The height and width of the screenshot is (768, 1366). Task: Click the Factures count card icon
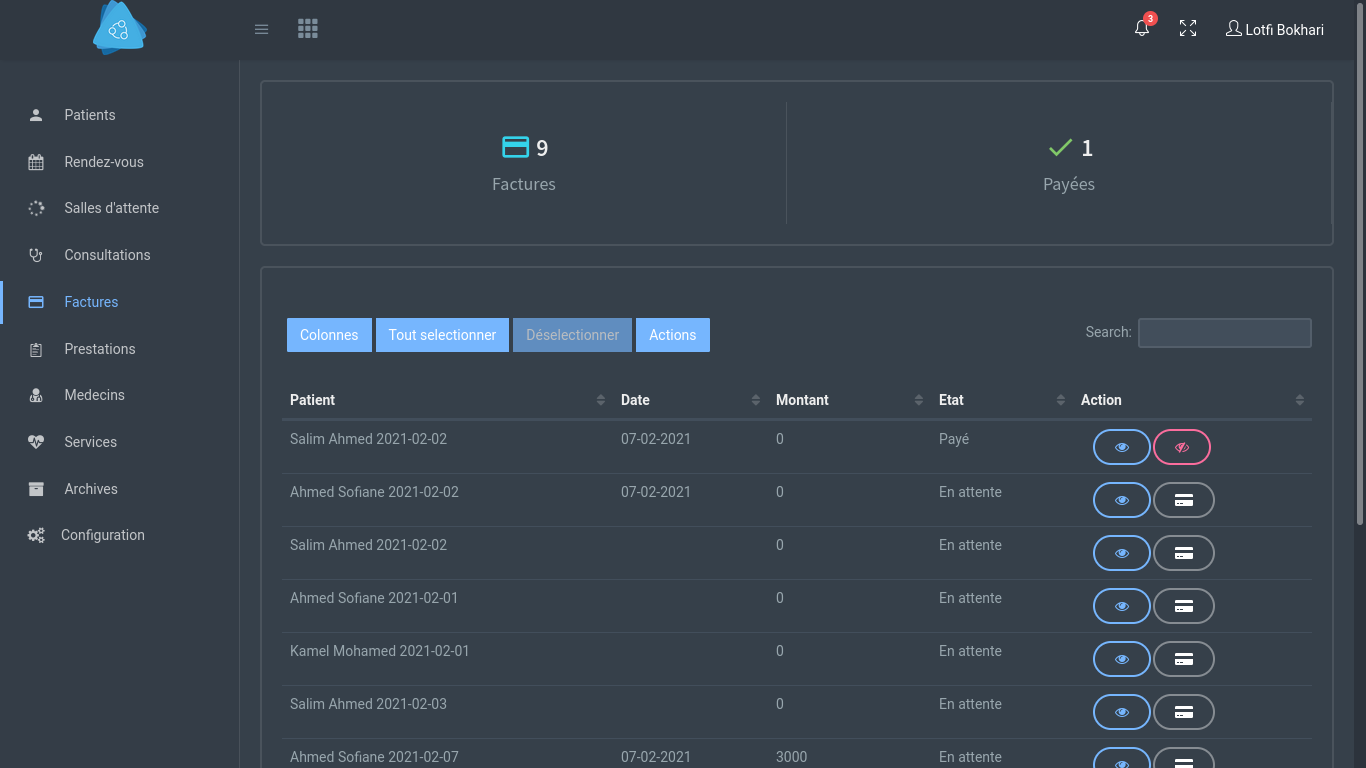coord(515,147)
